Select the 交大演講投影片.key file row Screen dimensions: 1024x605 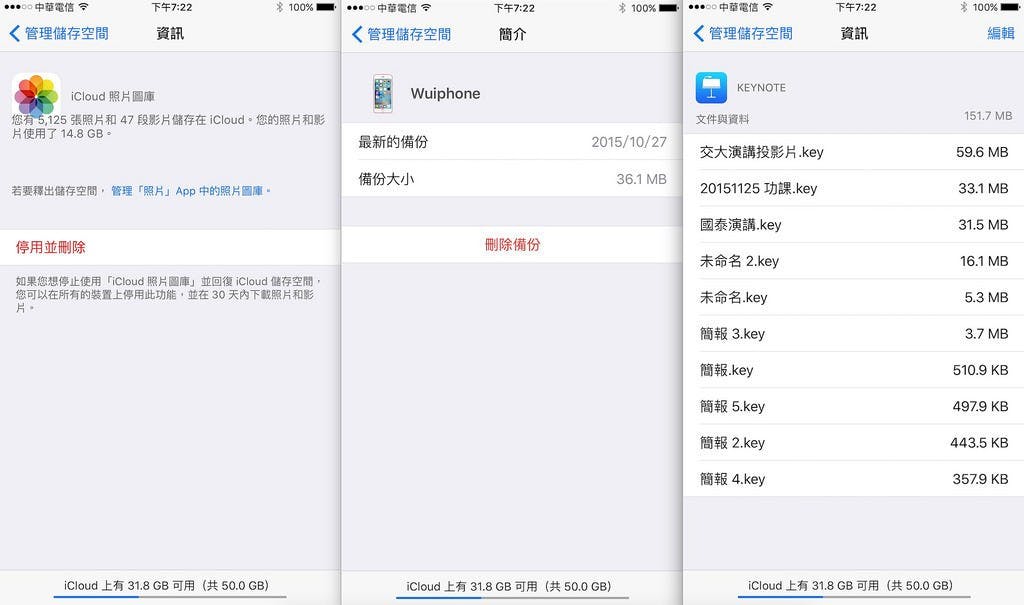[854, 152]
